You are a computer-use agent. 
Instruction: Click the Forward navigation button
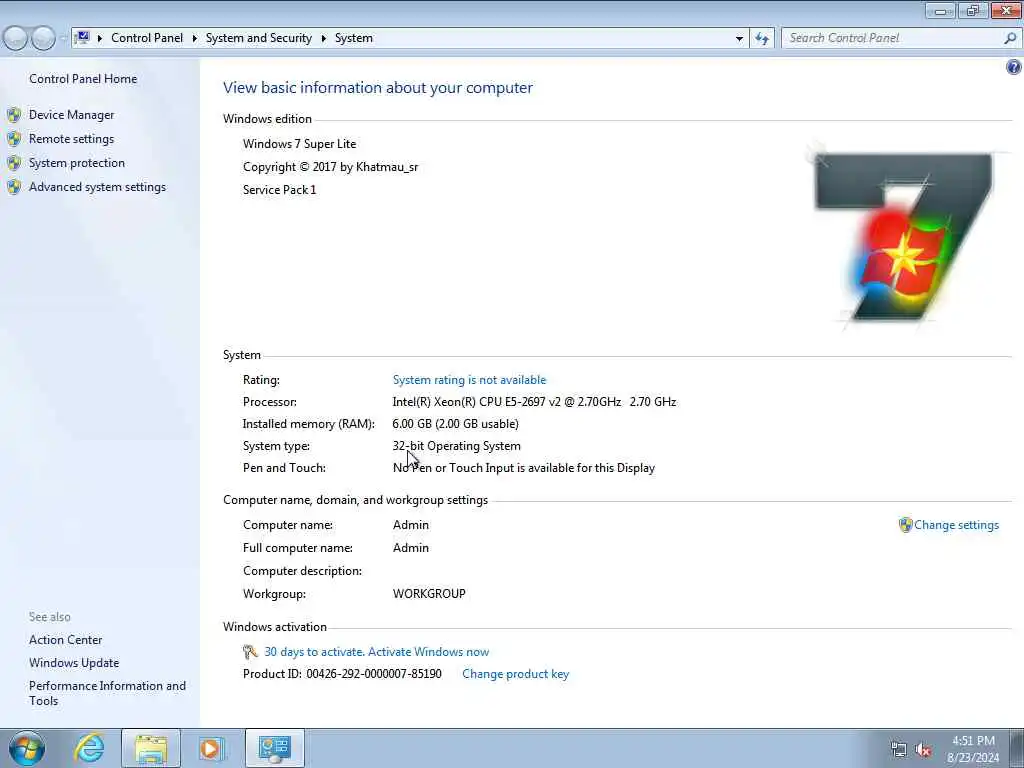43,38
